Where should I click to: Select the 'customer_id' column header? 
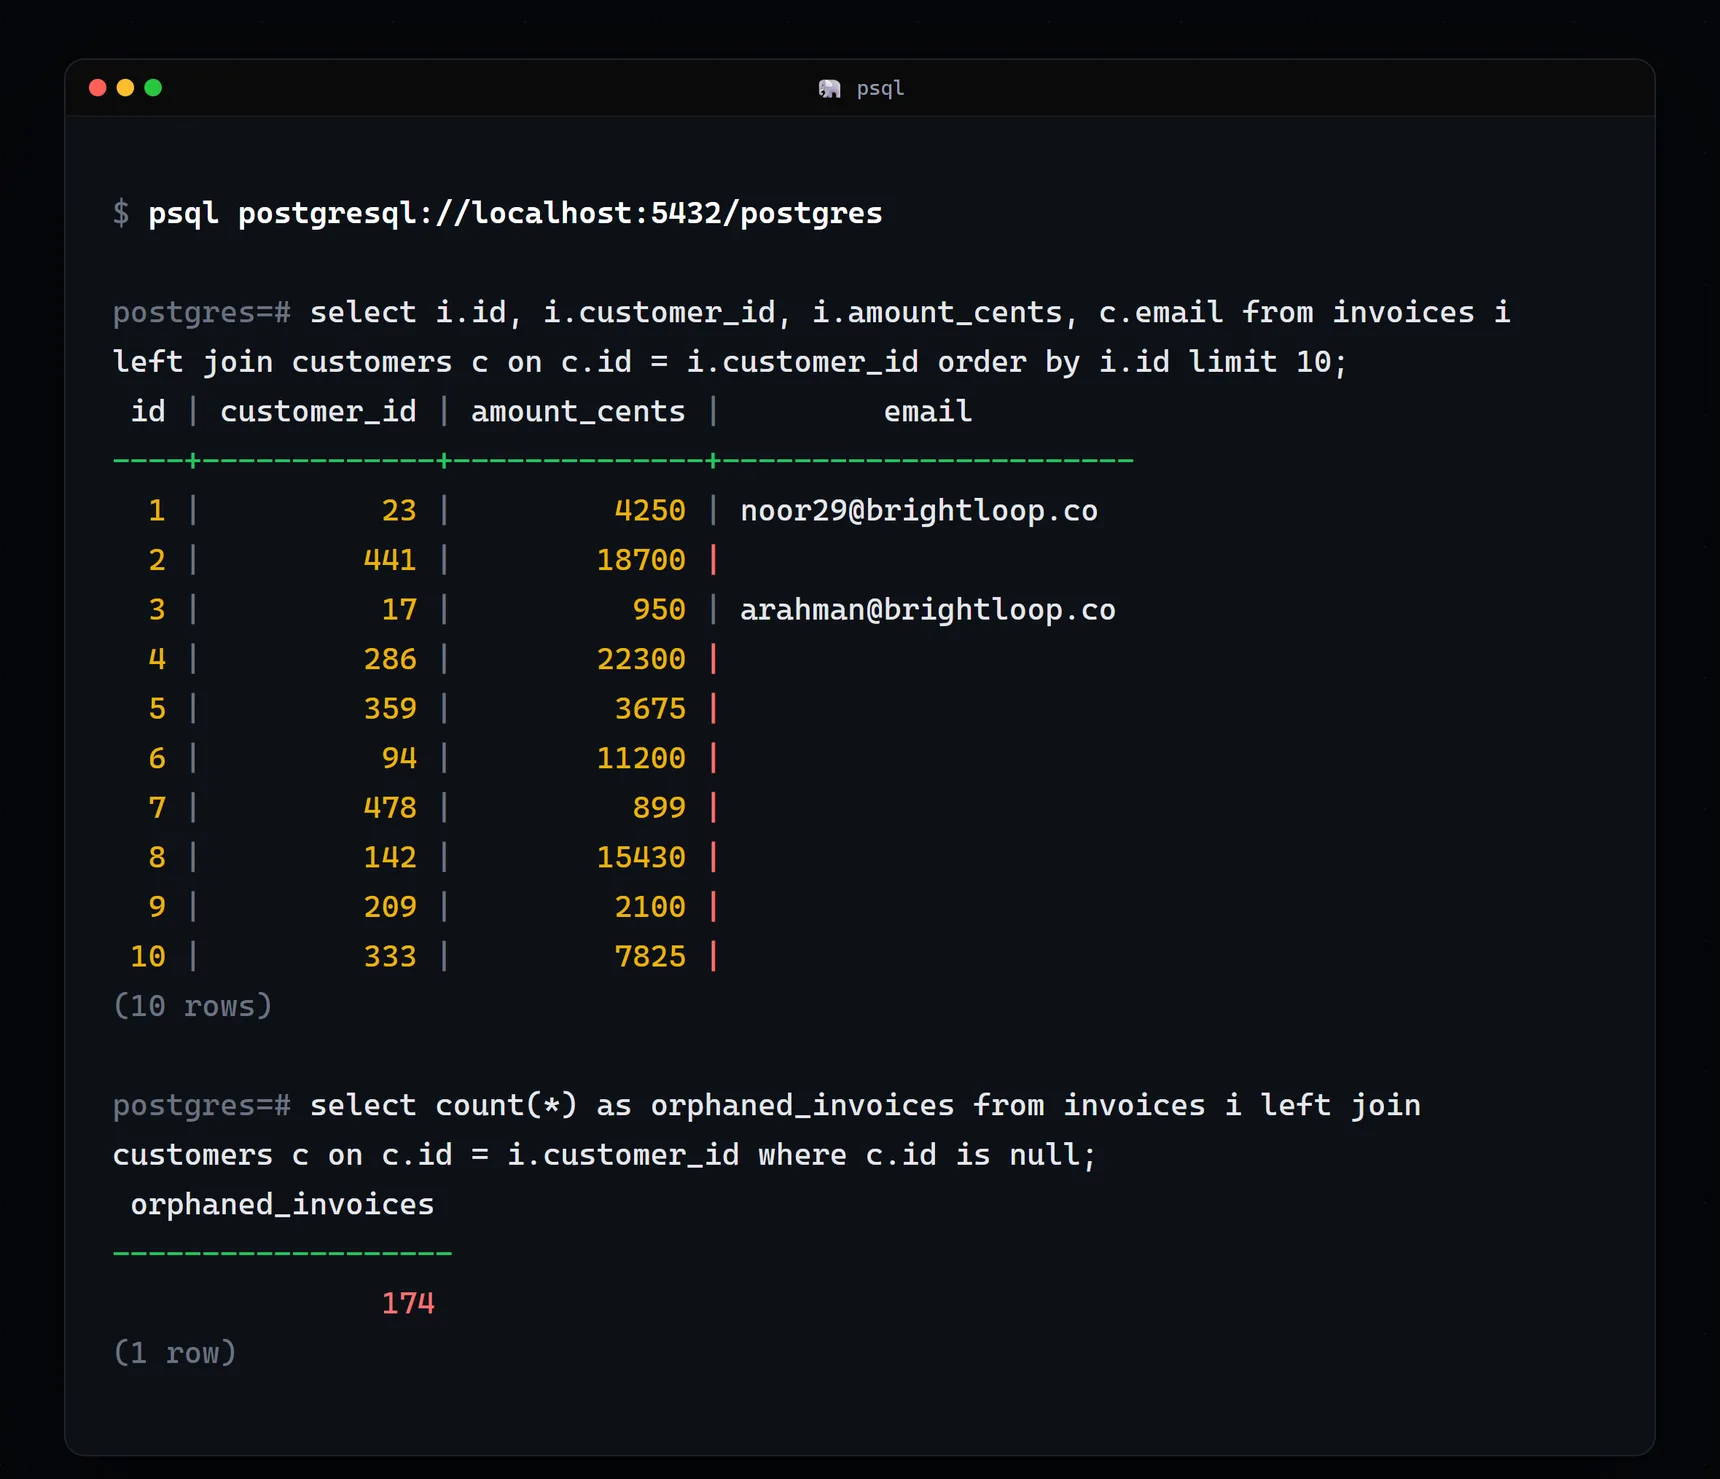pos(318,411)
